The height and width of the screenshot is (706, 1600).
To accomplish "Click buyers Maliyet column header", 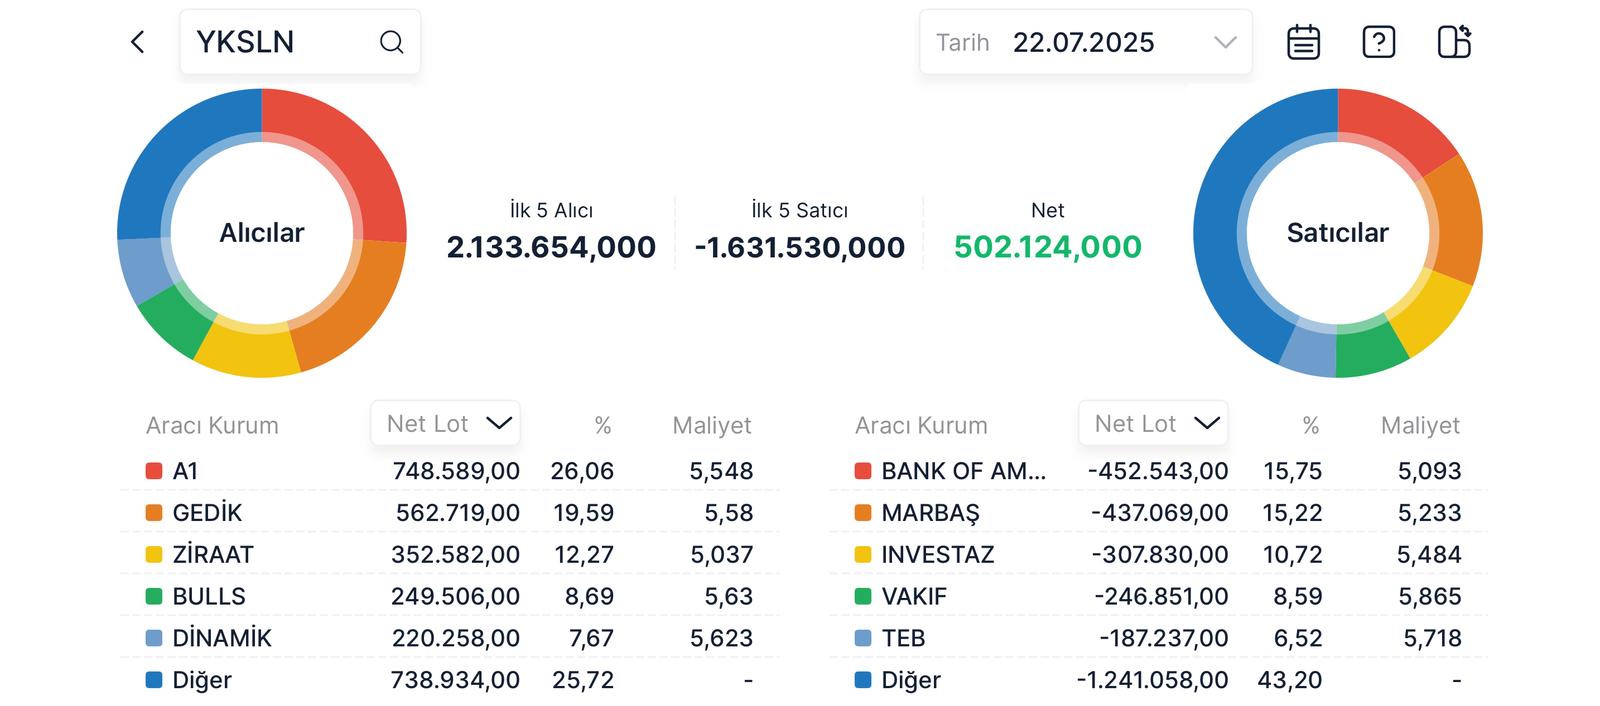I will coord(711,426).
